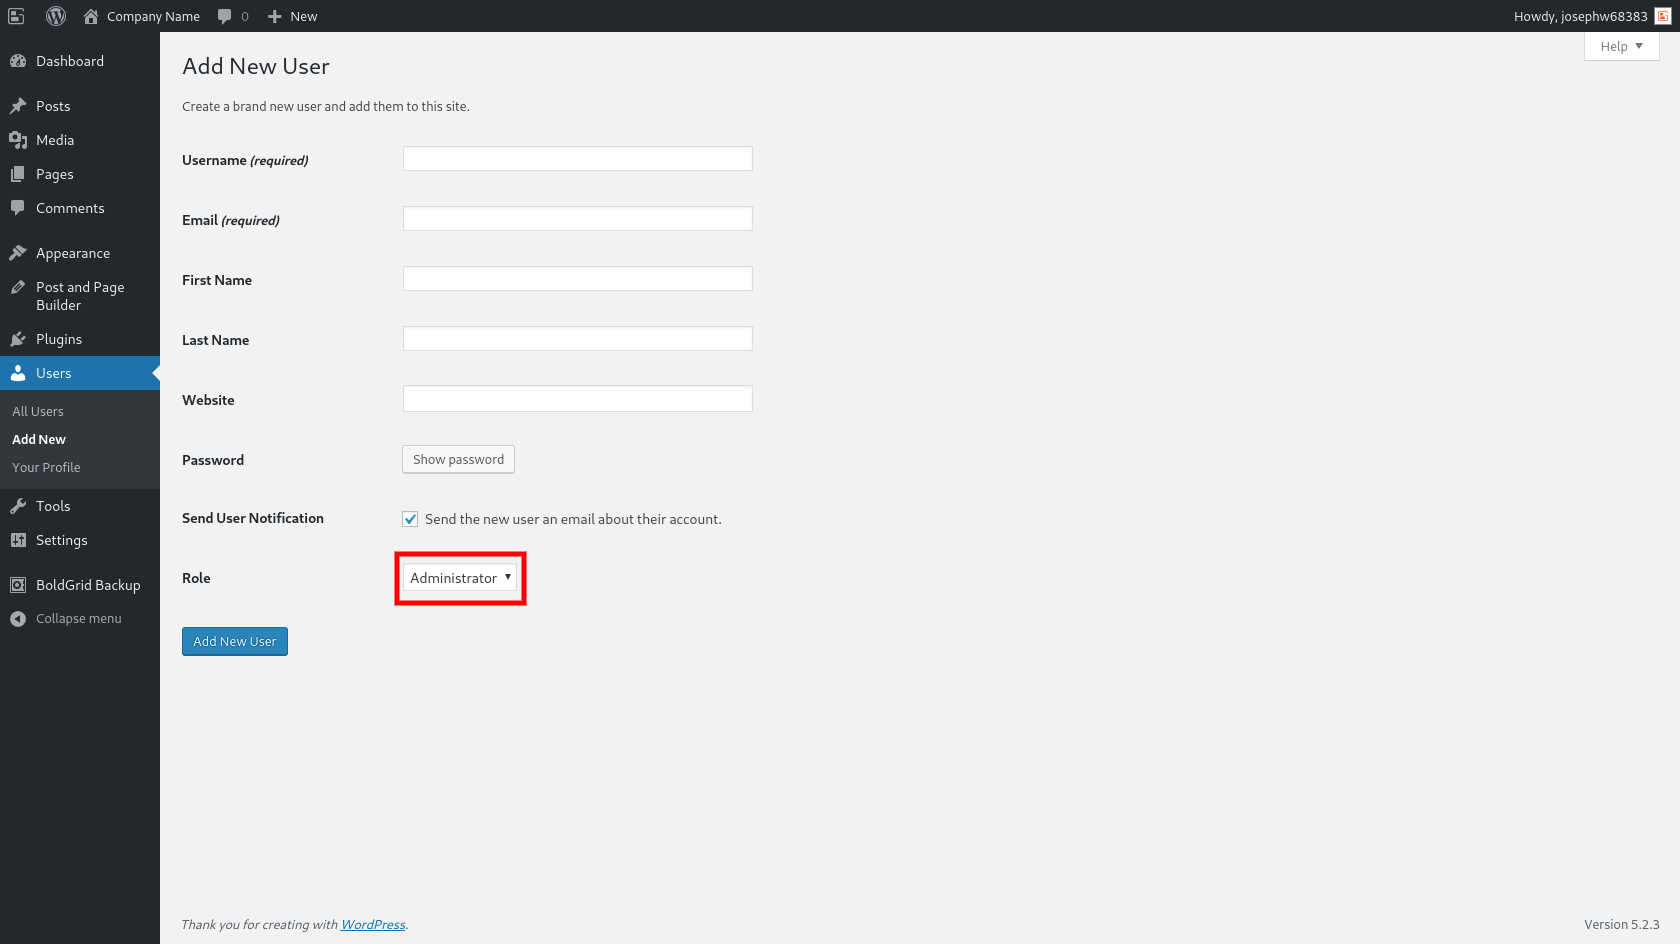
Task: Click the Pages icon in sidebar
Action: (x=20, y=174)
